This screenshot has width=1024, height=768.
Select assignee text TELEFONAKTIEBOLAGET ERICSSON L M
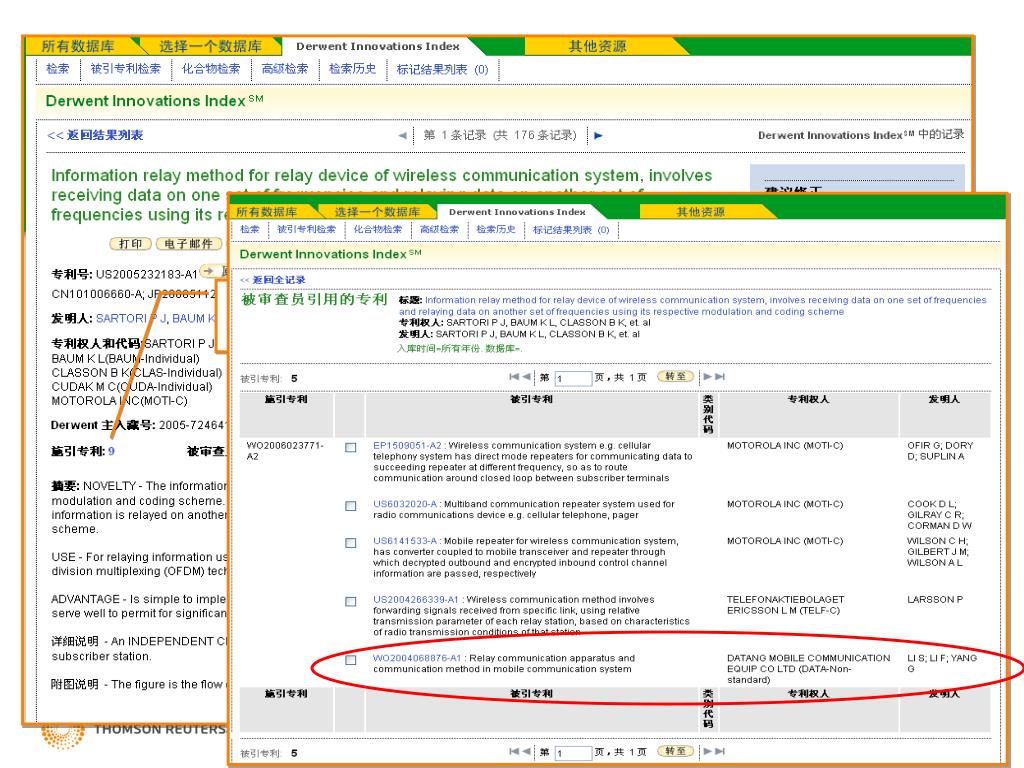pos(786,605)
